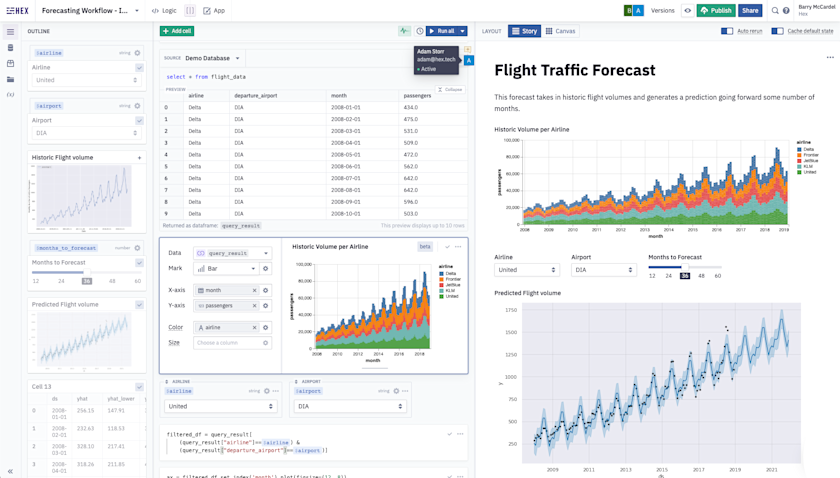Open the files folder icon in sidebar
The width and height of the screenshot is (840, 478).
click(x=10, y=79)
